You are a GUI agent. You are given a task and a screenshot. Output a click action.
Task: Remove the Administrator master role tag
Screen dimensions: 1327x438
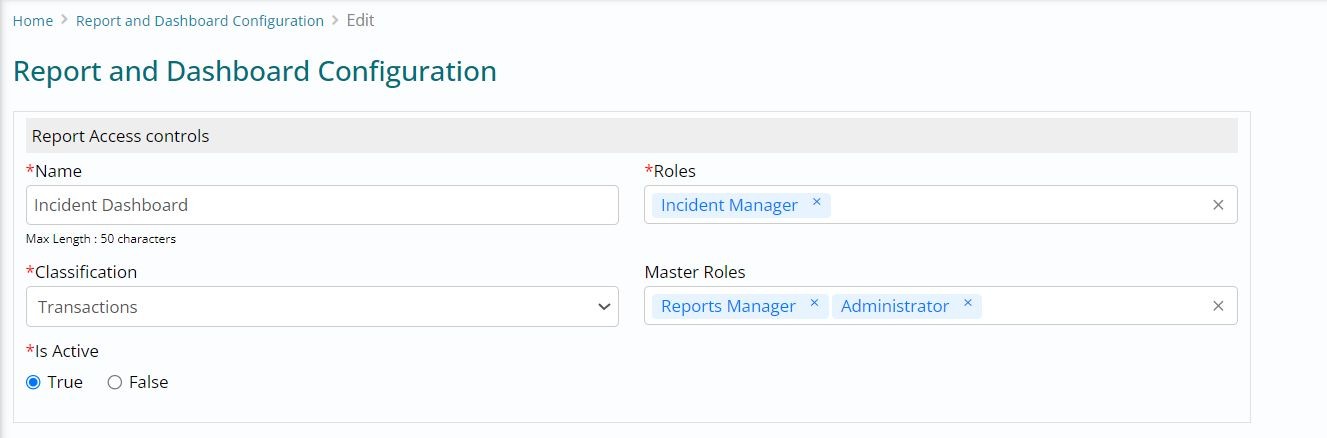click(x=967, y=303)
